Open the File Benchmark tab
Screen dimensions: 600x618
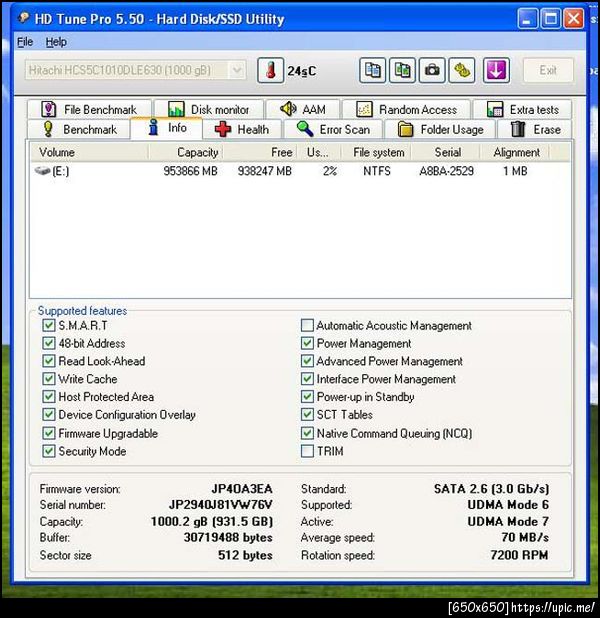89,109
